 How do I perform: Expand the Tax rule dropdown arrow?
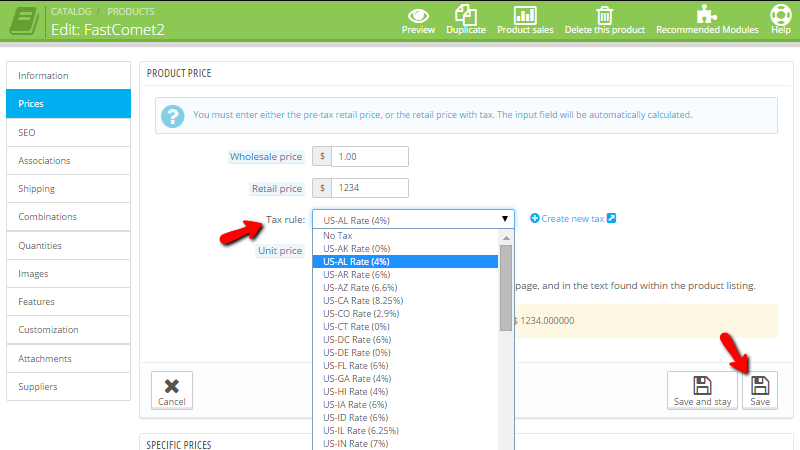(504, 219)
